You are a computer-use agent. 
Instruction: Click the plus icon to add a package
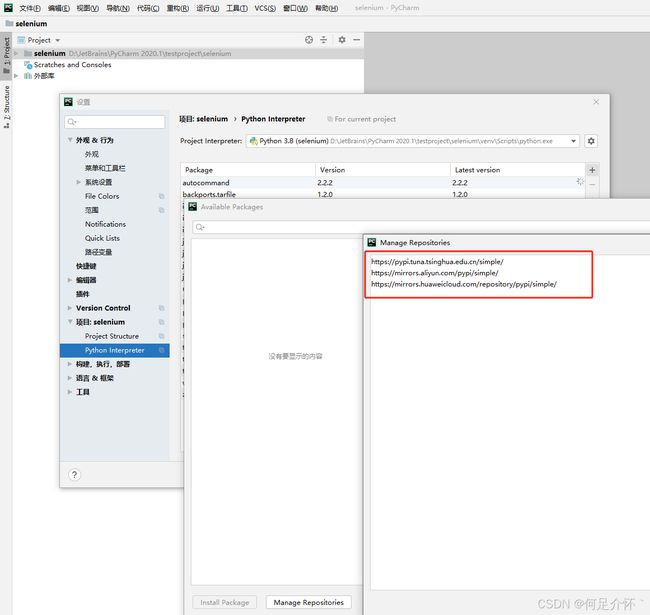(x=592, y=170)
